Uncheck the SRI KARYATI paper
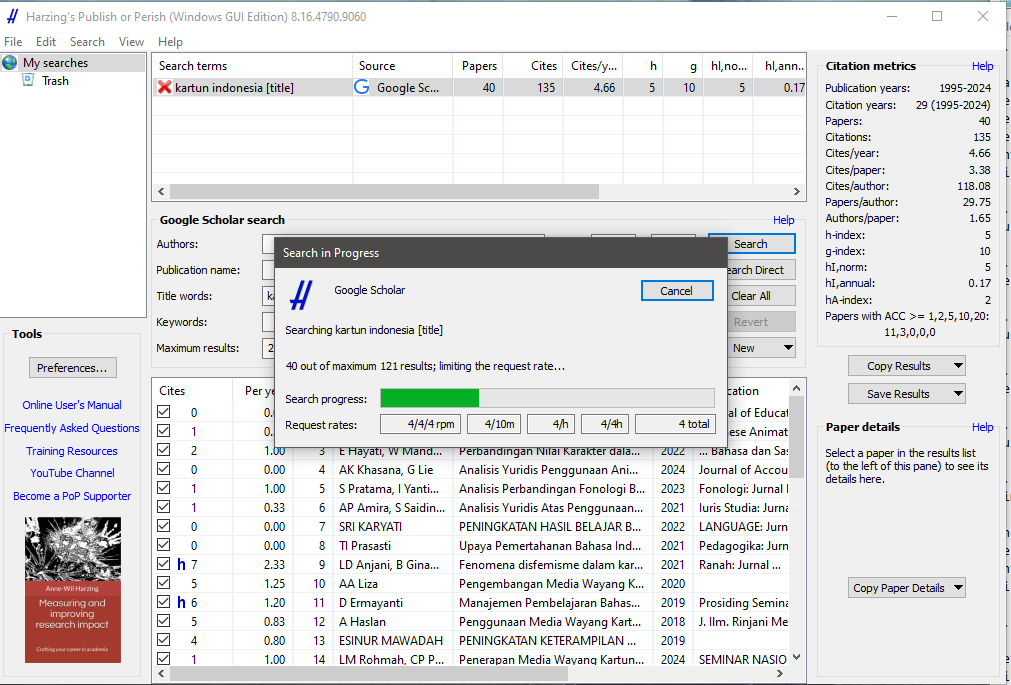 (x=164, y=526)
